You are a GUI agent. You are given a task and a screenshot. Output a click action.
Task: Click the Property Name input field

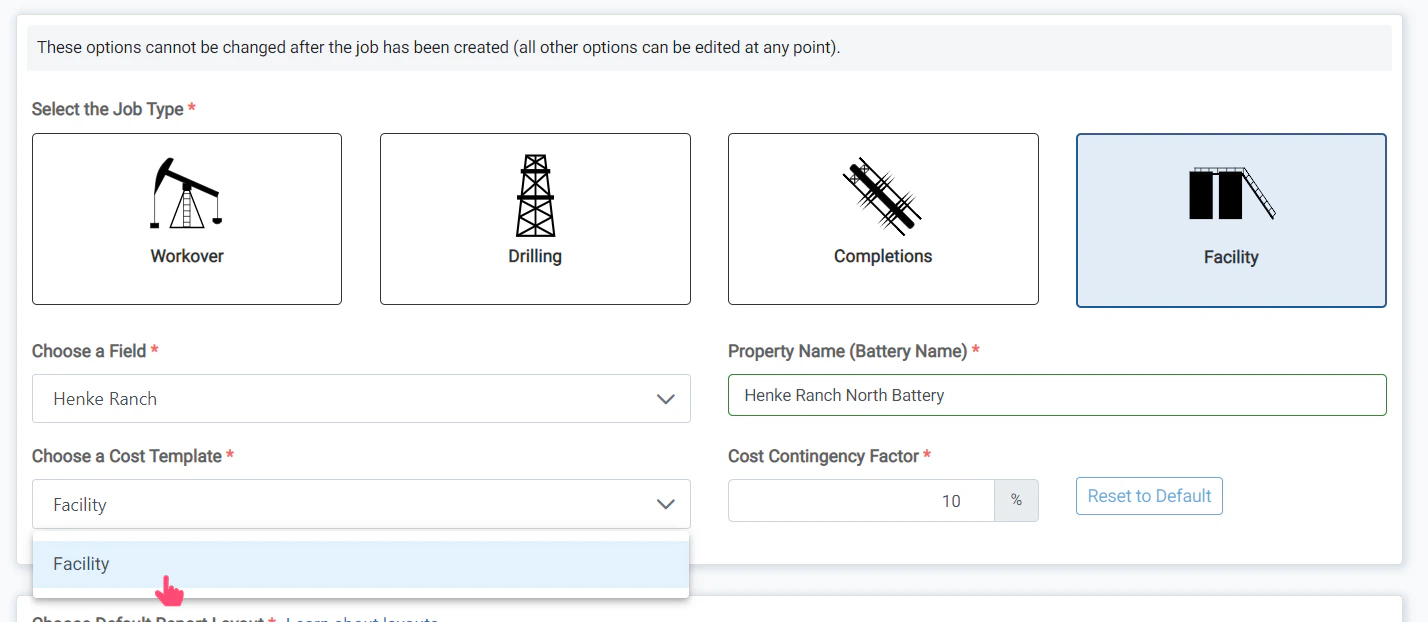coord(1056,394)
